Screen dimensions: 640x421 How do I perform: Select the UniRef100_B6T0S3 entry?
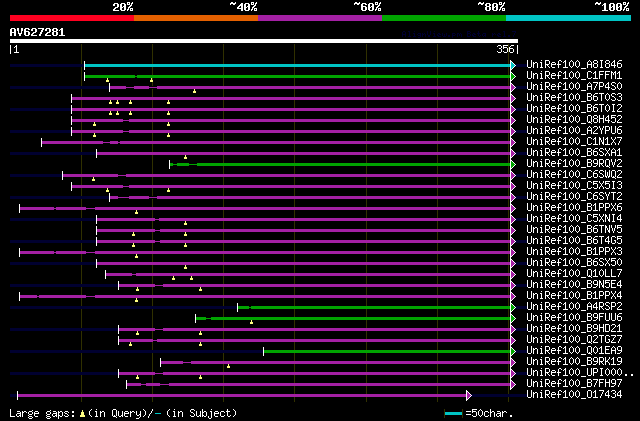coord(574,97)
